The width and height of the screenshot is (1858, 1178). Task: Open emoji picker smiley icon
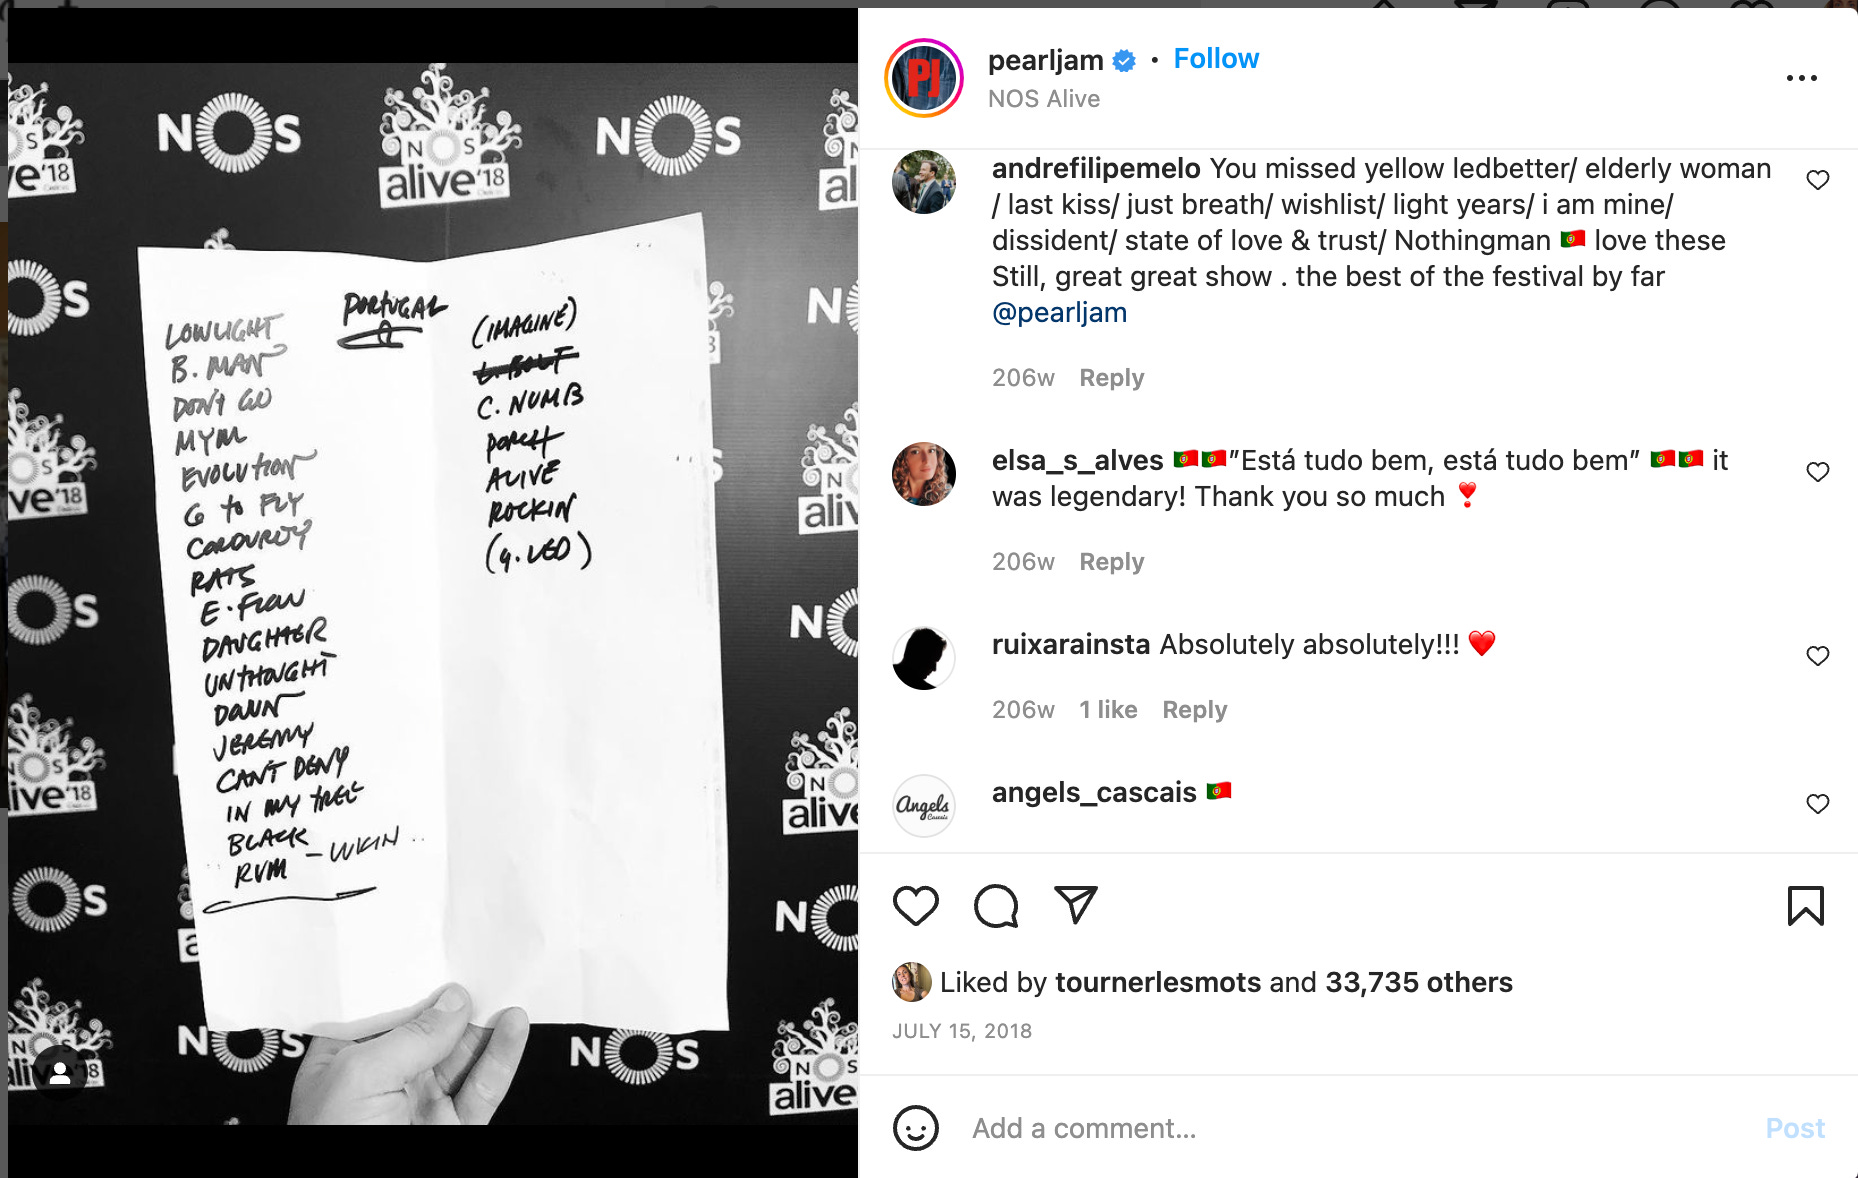[x=915, y=1128]
